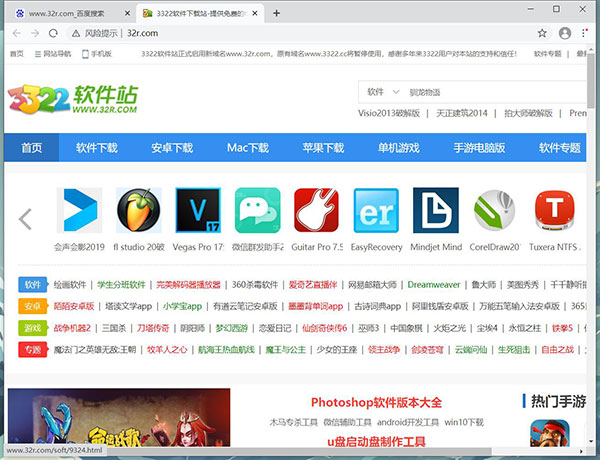Open the Visio2013破解版 hot search link

pyautogui.click(x=389, y=113)
